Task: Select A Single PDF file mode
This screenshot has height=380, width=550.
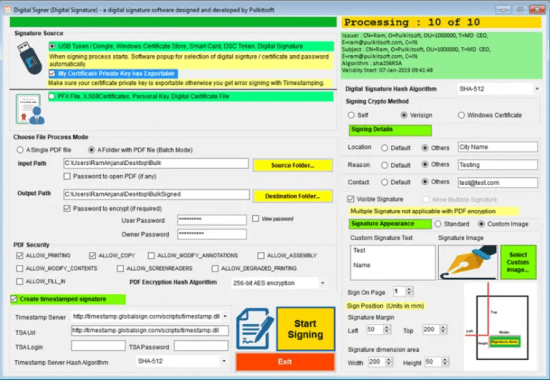Action: (x=20, y=150)
